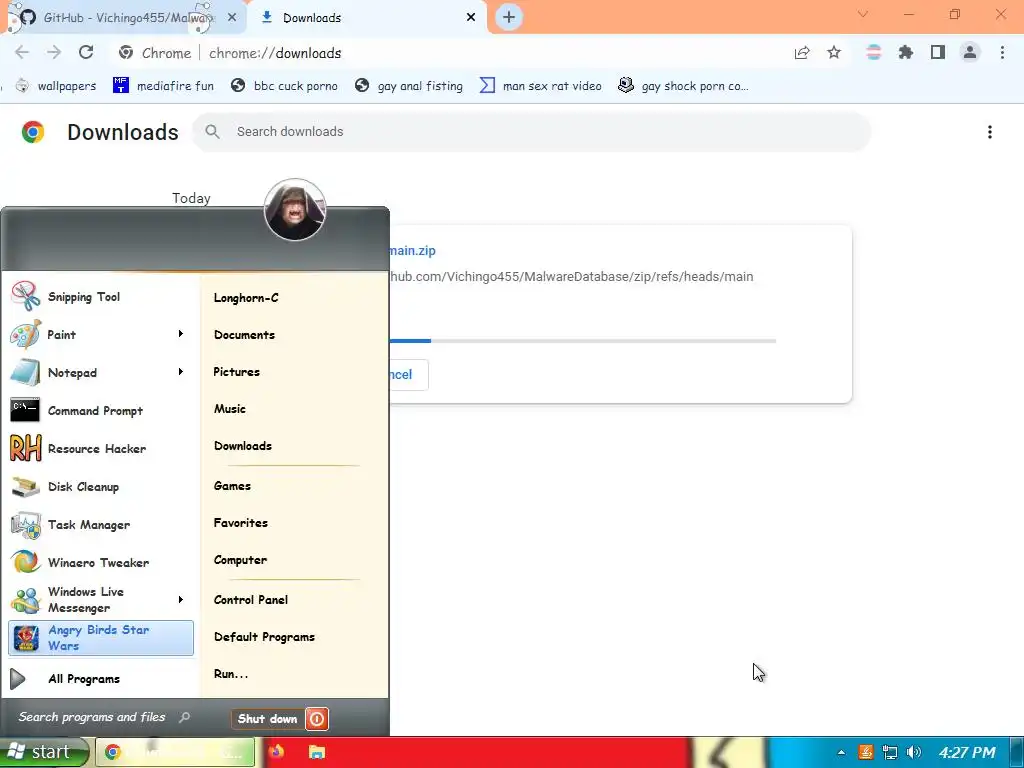The width and height of the screenshot is (1024, 768).
Task: Focus Search programs and files box
Action: pyautogui.click(x=104, y=717)
